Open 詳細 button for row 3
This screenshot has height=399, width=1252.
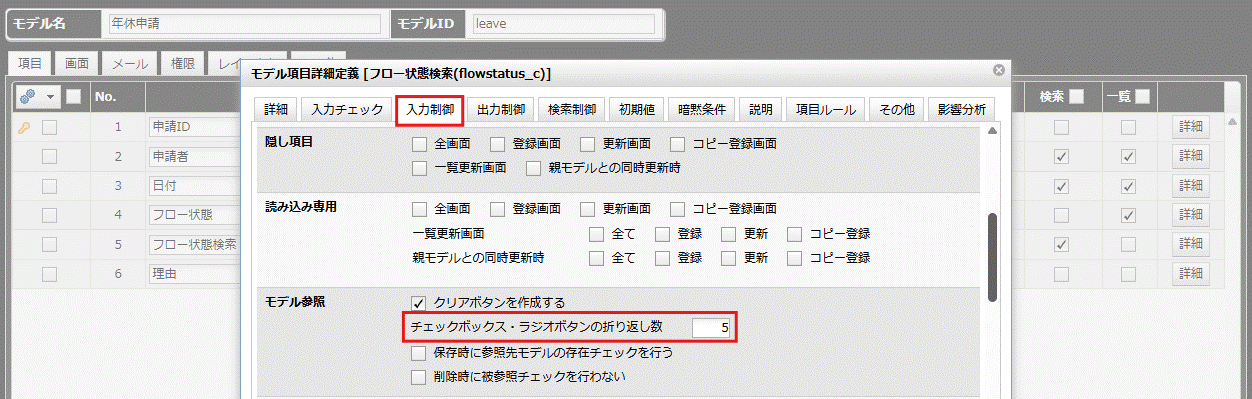(x=1191, y=186)
